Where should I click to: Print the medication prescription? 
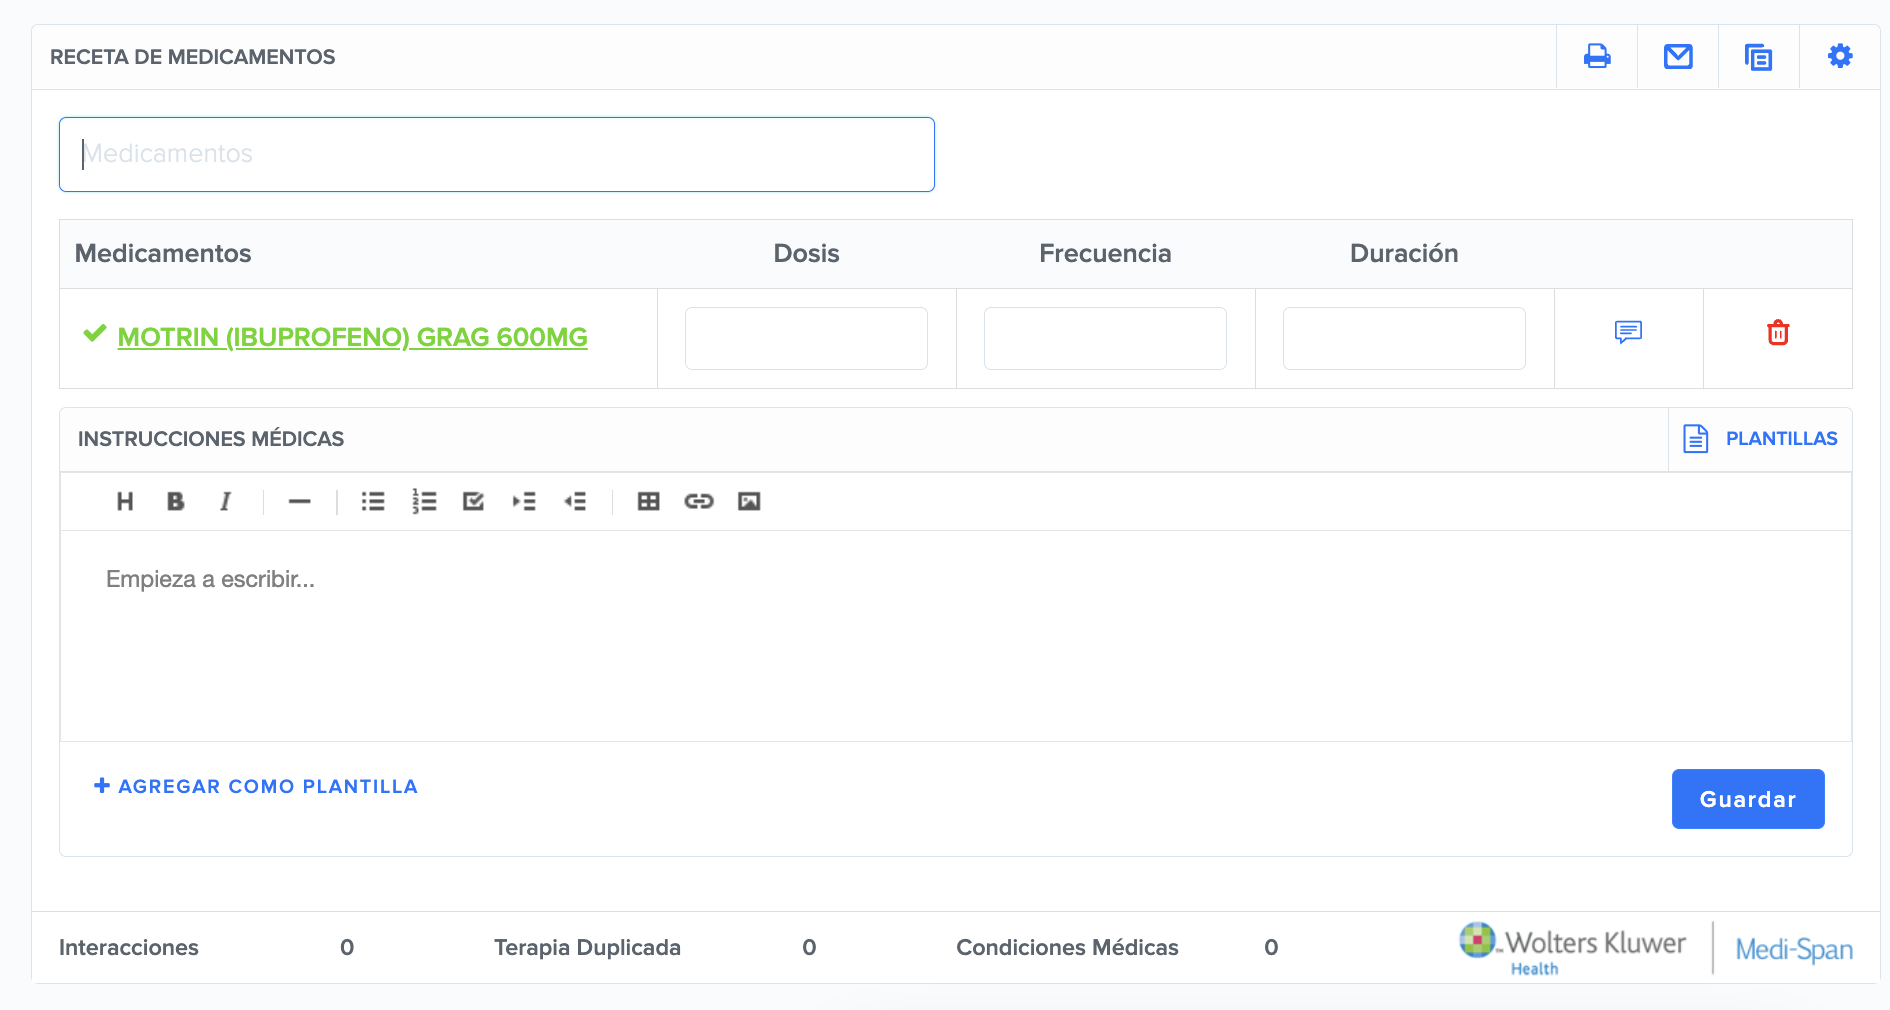click(1597, 56)
